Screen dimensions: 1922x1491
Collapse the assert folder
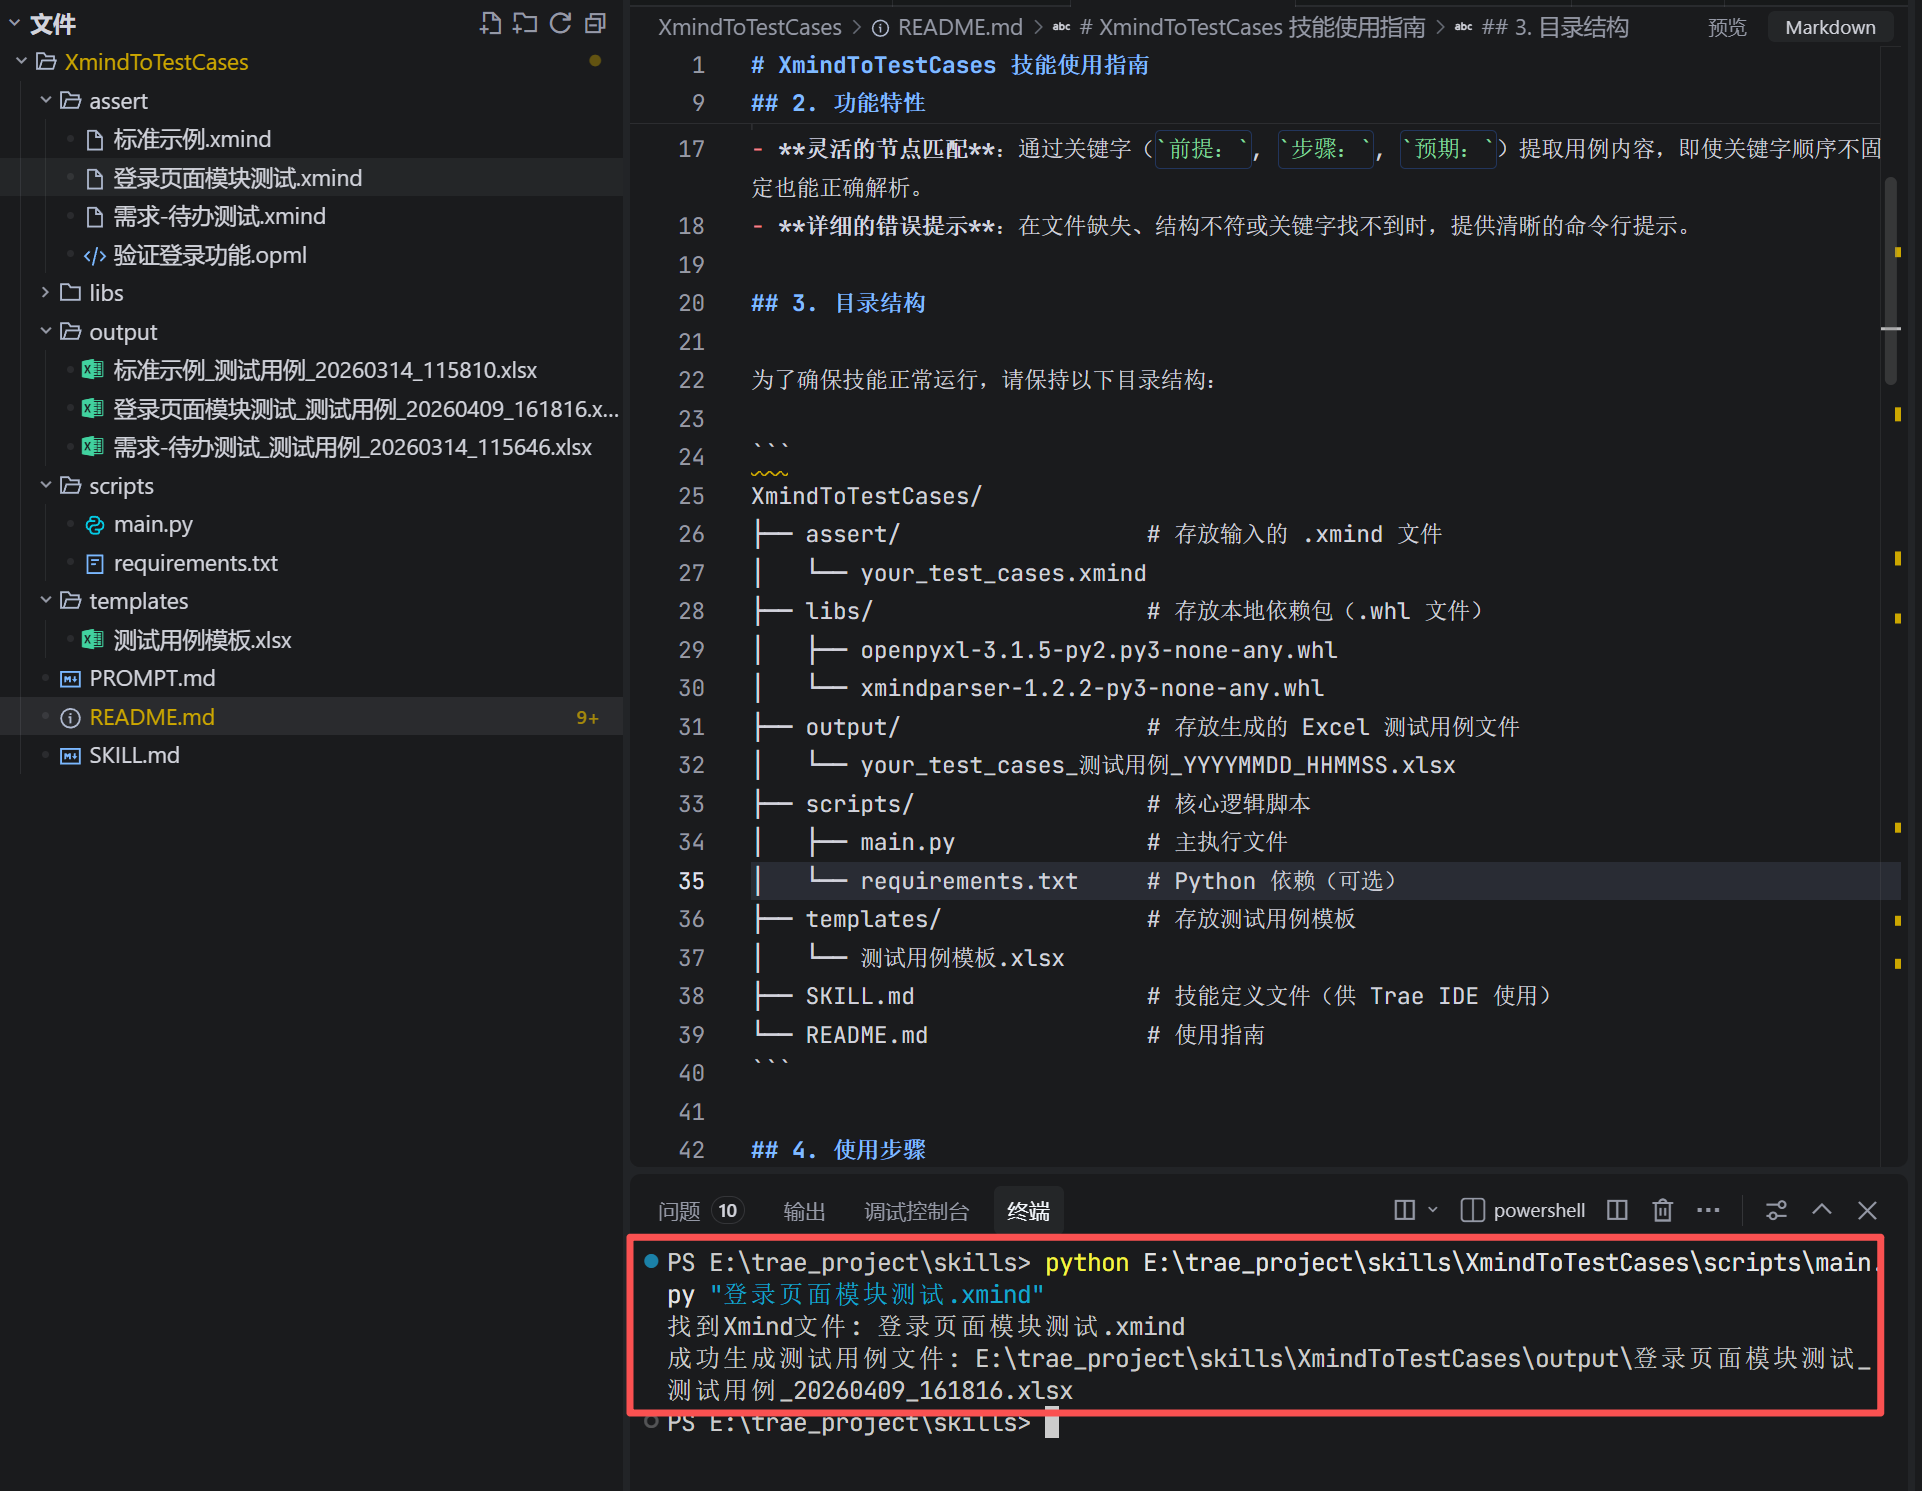(45, 101)
